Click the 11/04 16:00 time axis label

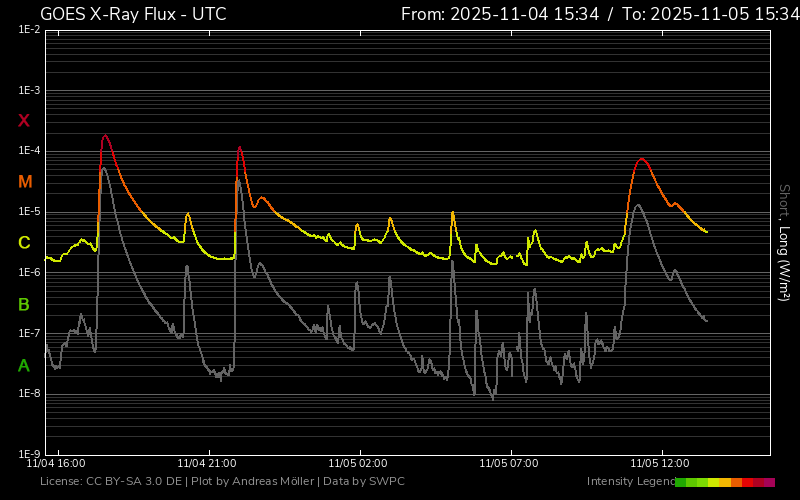pos(56,464)
